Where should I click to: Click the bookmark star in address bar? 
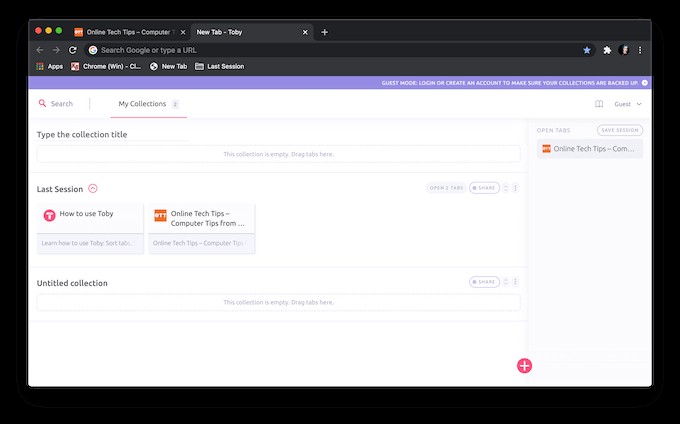587,50
